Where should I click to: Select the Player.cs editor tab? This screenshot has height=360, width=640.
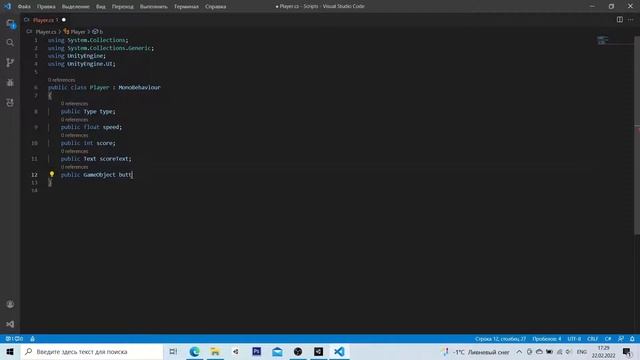(x=44, y=20)
